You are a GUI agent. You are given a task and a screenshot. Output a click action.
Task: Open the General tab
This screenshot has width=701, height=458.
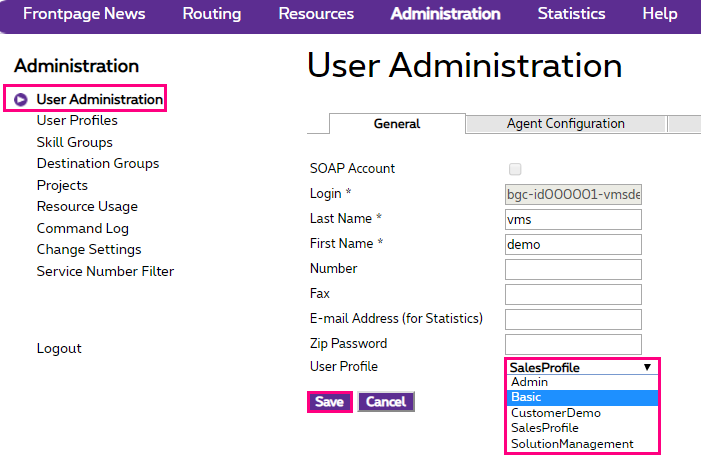(397, 124)
